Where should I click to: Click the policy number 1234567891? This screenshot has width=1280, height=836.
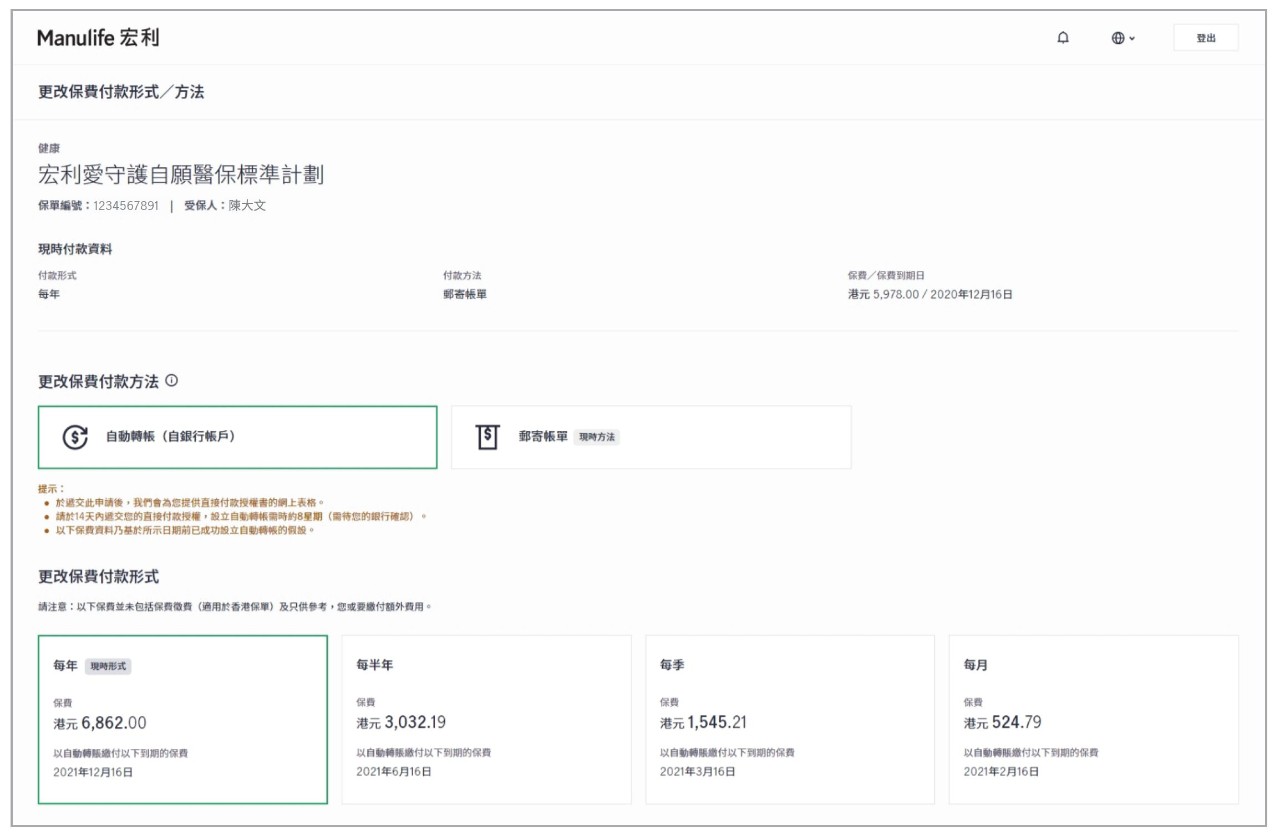[126, 206]
